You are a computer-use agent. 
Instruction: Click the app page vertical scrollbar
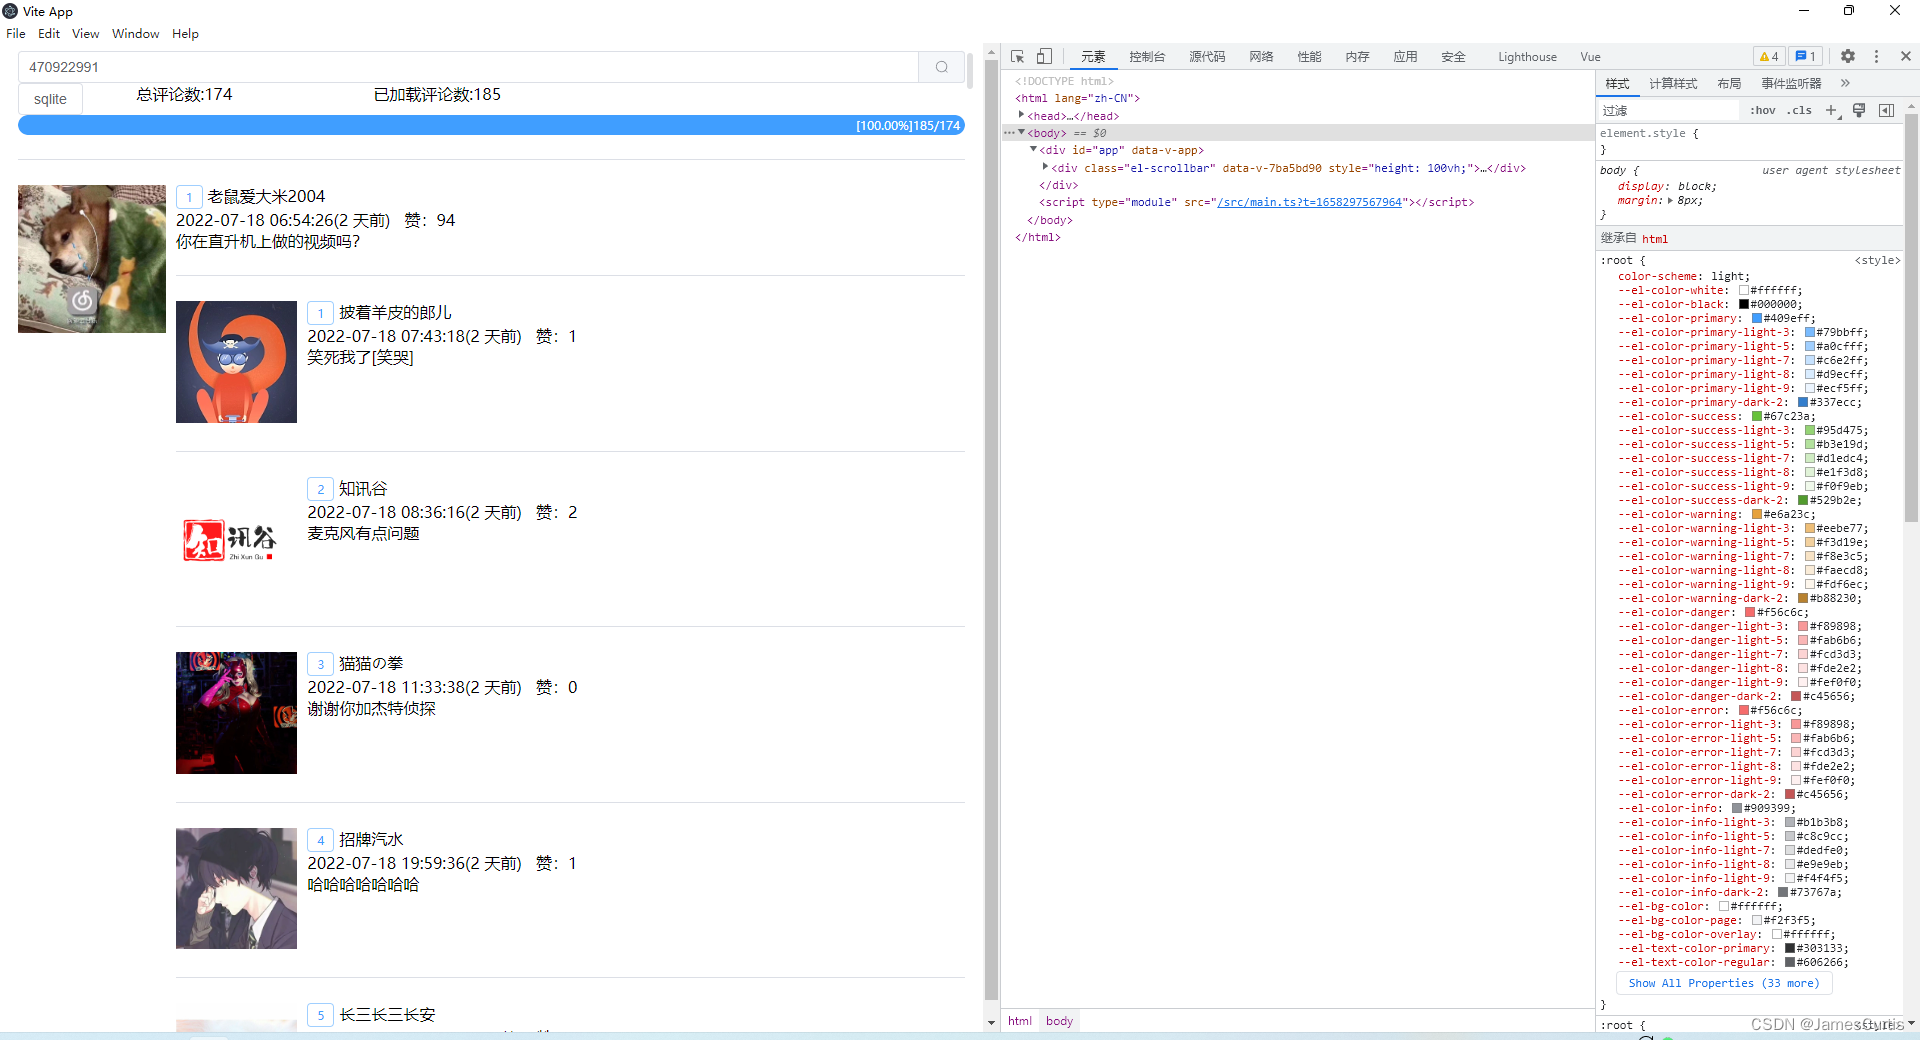991,530
